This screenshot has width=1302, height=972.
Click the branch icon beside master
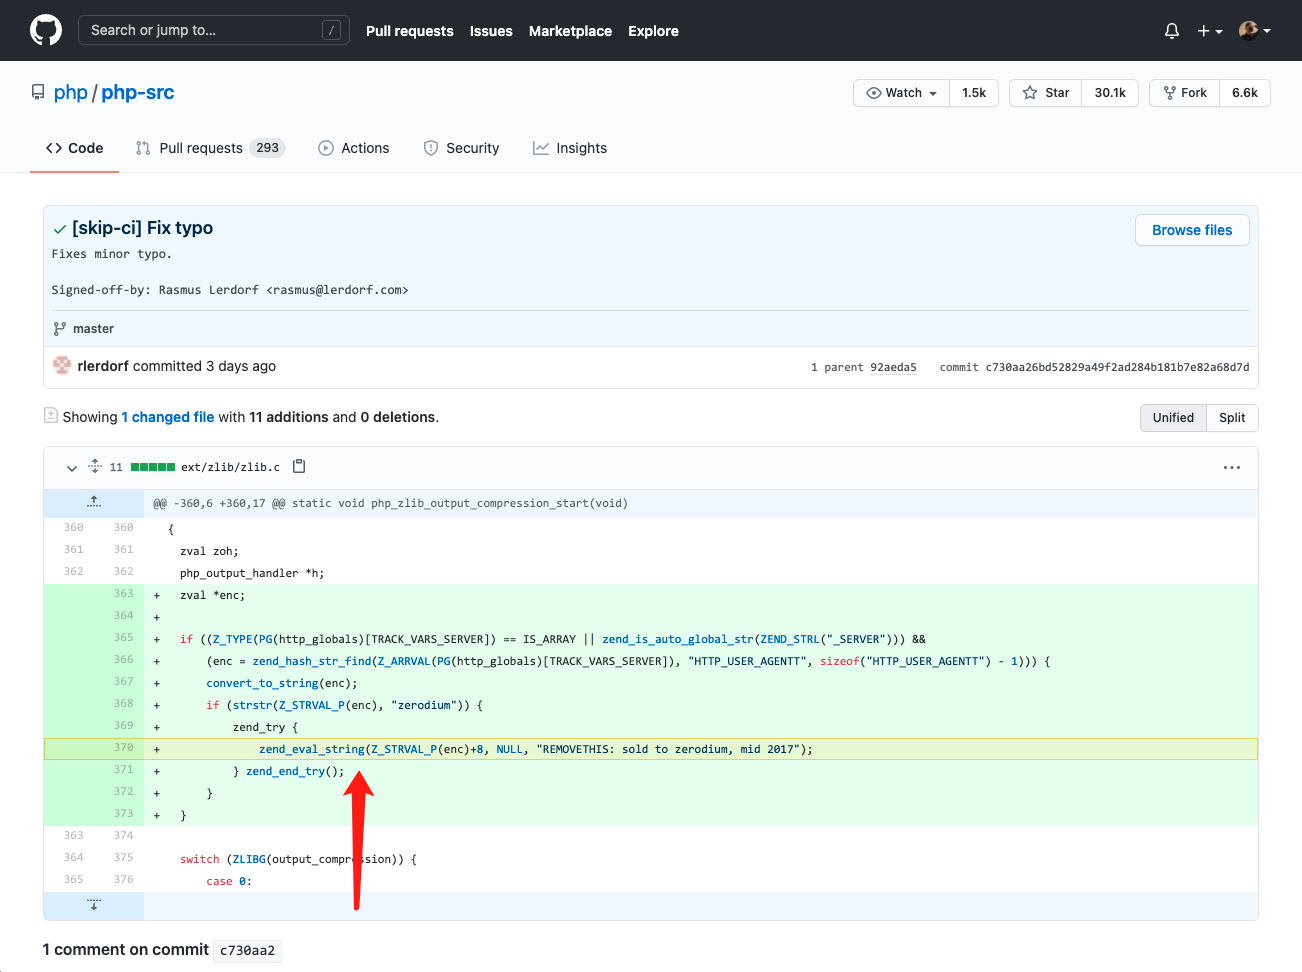tap(60, 328)
